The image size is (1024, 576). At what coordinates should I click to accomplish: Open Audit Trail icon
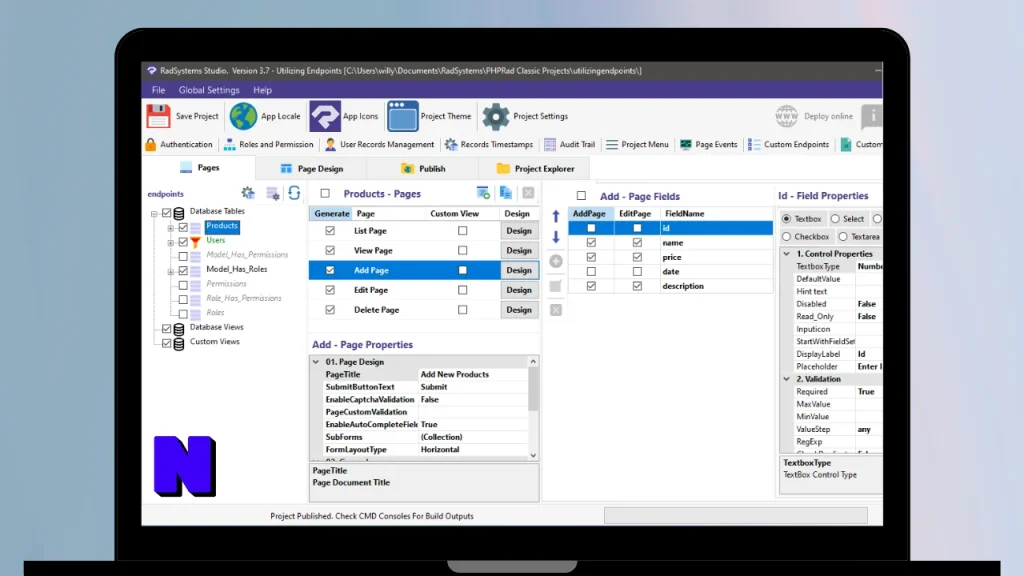[550, 144]
